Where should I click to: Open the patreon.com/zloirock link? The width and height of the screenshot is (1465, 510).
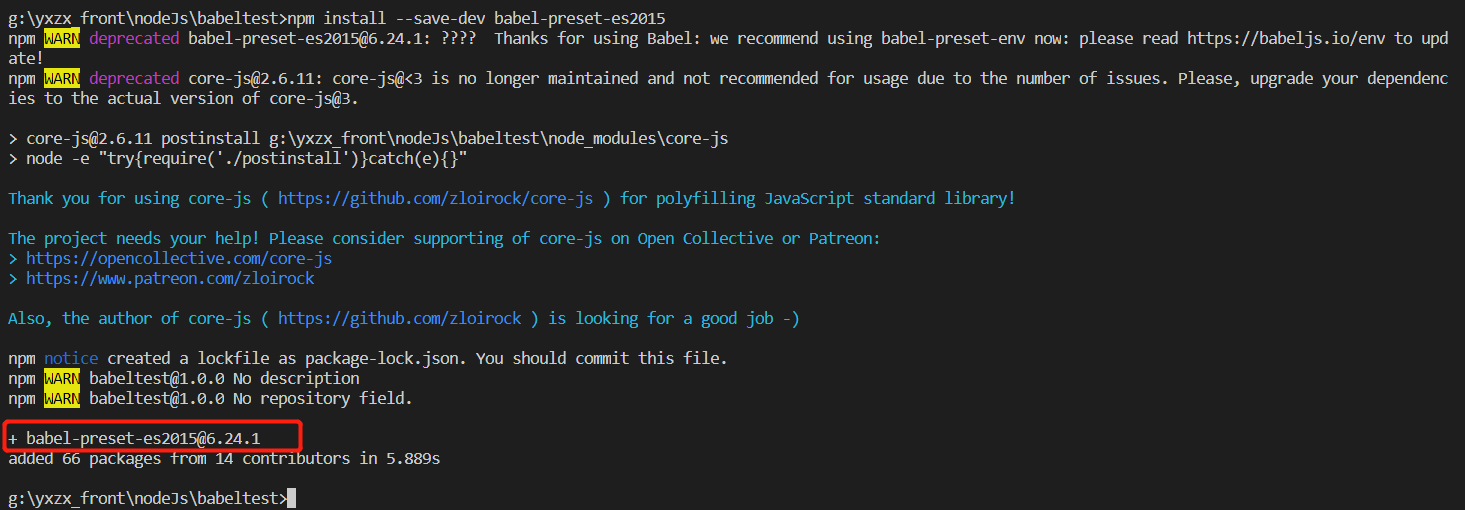coord(170,278)
